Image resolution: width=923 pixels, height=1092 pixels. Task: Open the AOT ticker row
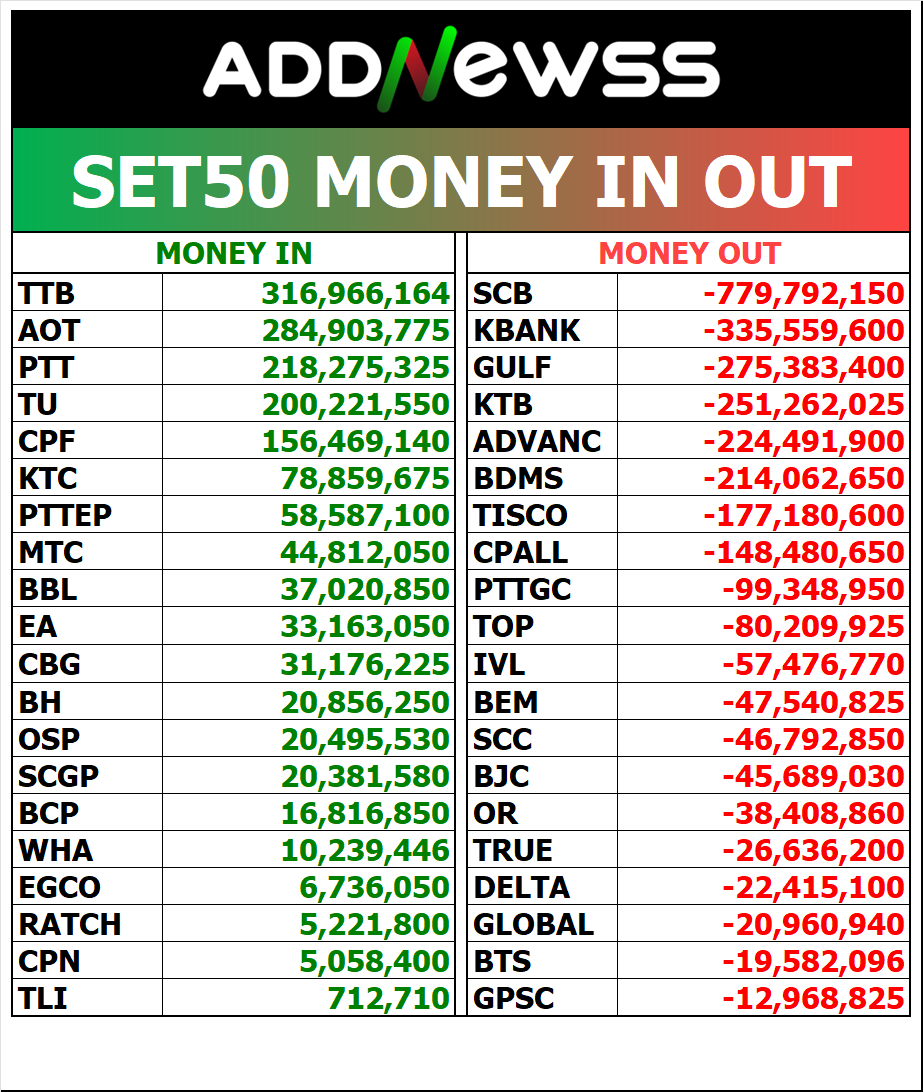(x=49, y=330)
